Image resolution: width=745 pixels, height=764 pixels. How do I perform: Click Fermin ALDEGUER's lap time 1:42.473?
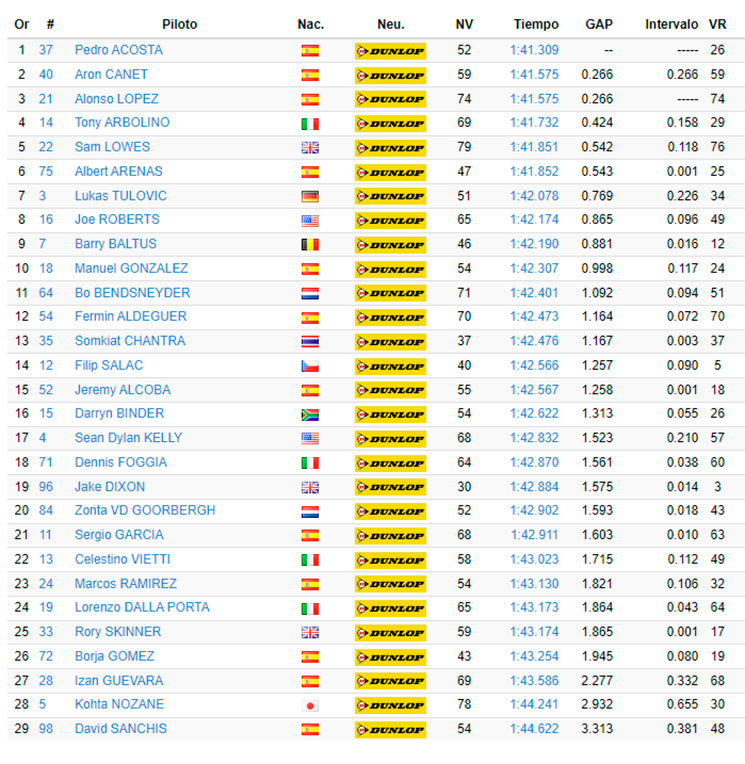pos(534,316)
